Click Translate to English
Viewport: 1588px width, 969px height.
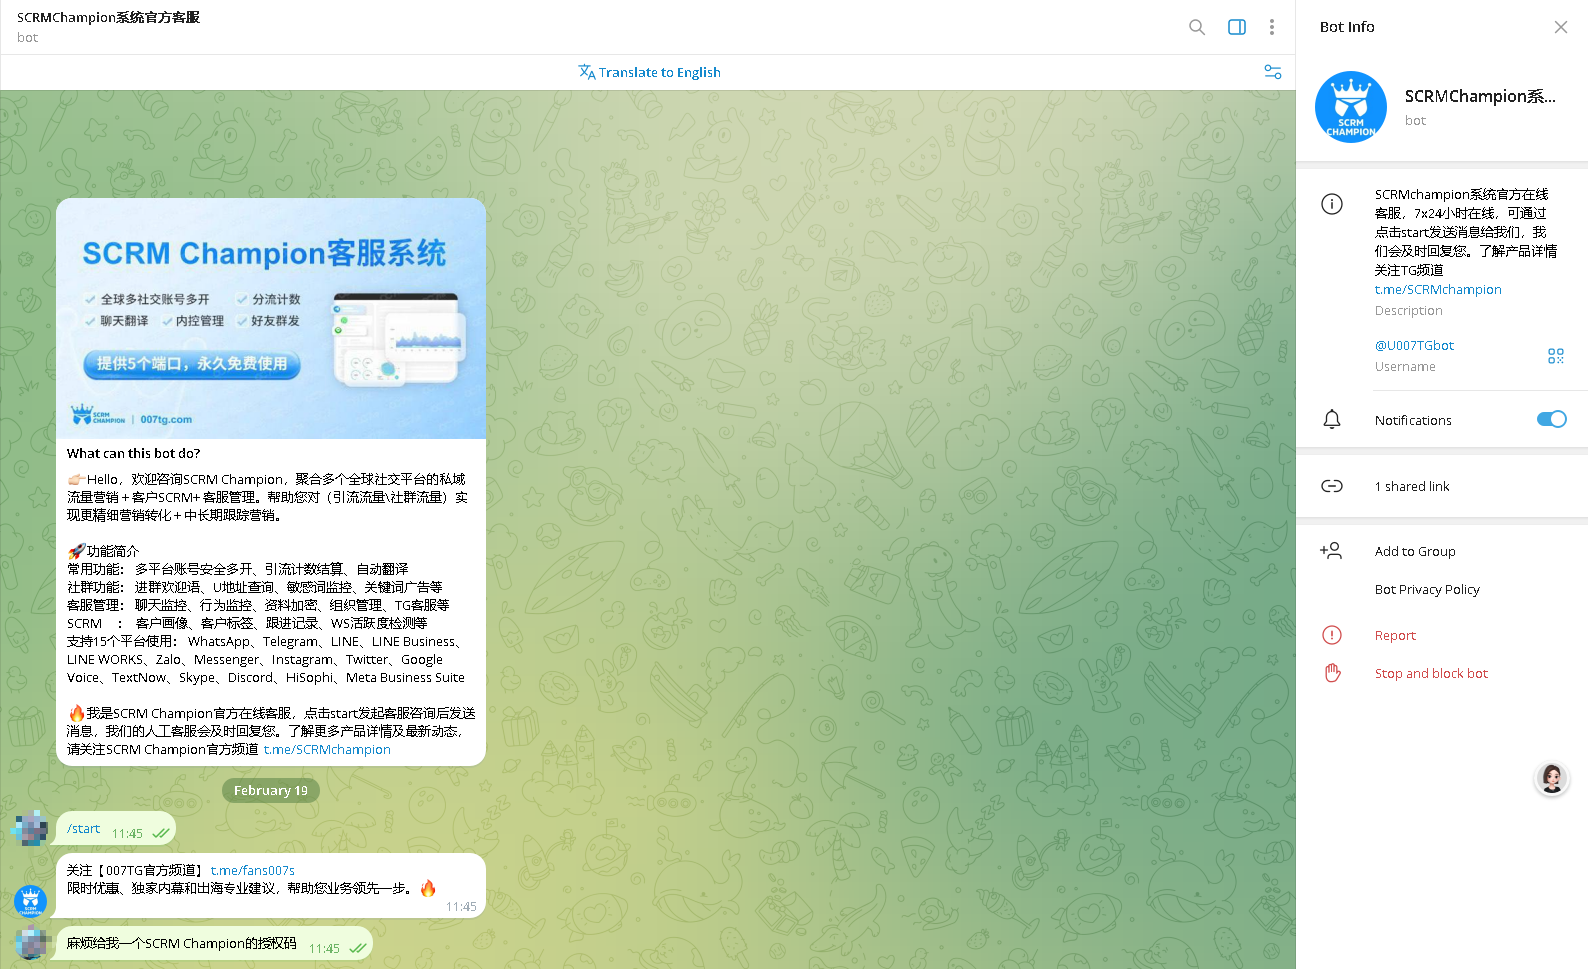coord(649,72)
